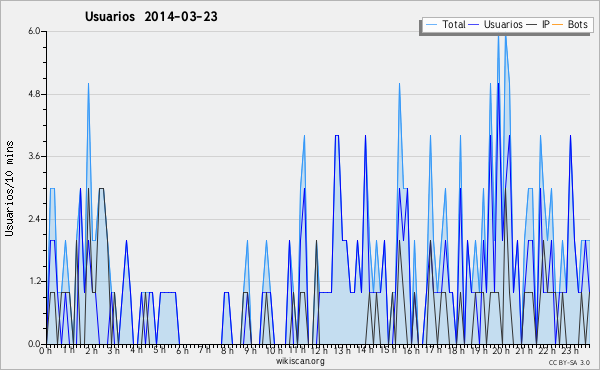This screenshot has height=370, width=600.
Task: Click the 5 h x-axis label
Action: (x=159, y=350)
